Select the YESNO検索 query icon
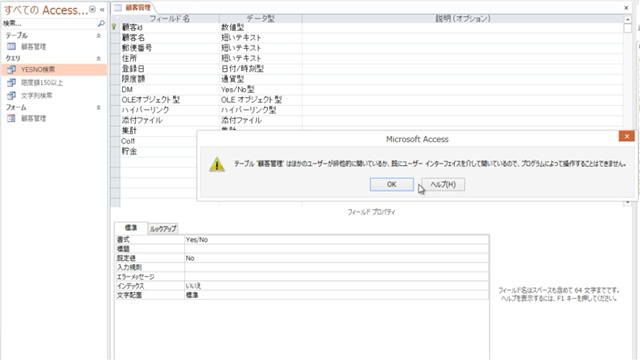The image size is (640, 360). click(11, 70)
